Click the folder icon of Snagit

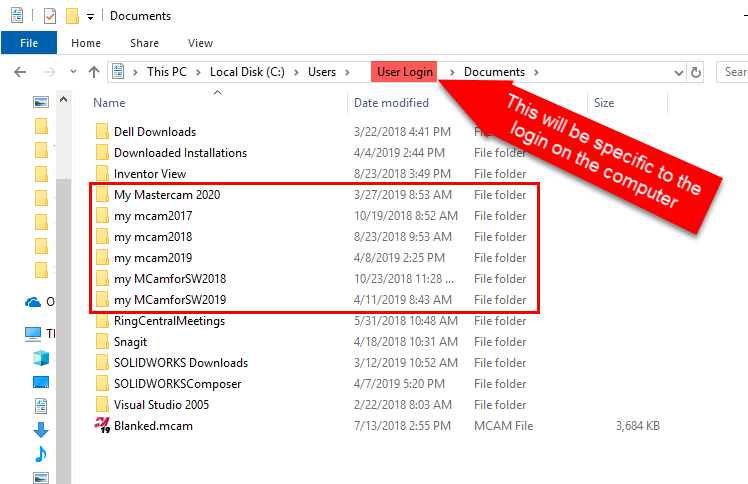(x=102, y=341)
